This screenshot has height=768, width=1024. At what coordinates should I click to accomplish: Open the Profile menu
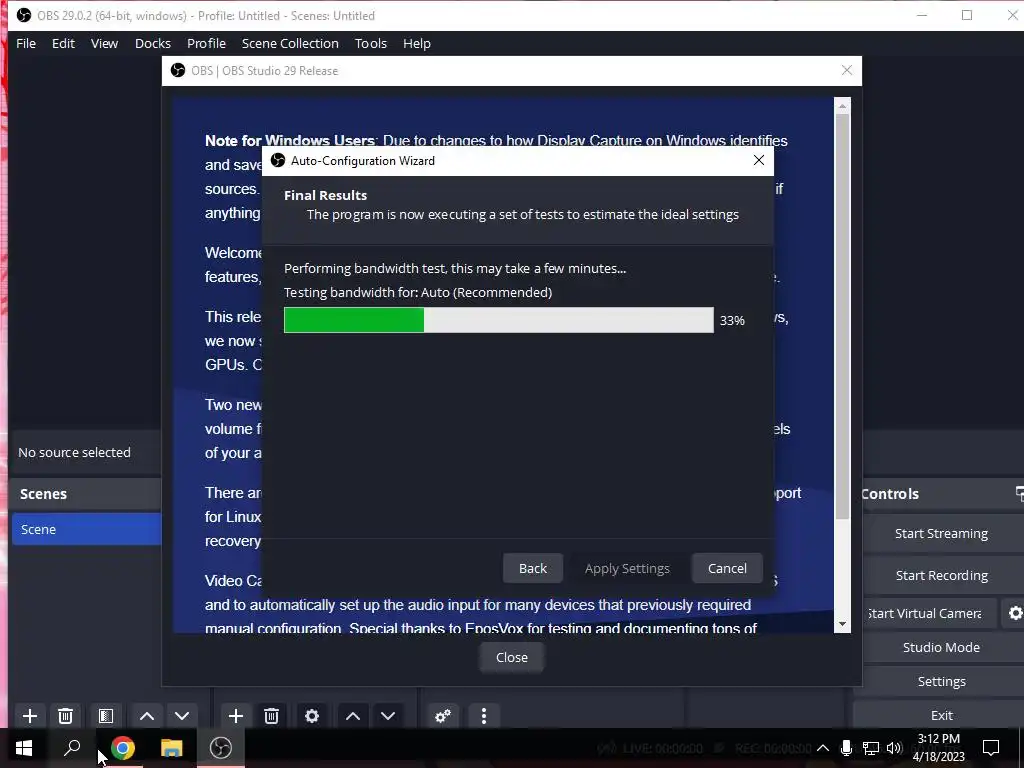[x=206, y=43]
